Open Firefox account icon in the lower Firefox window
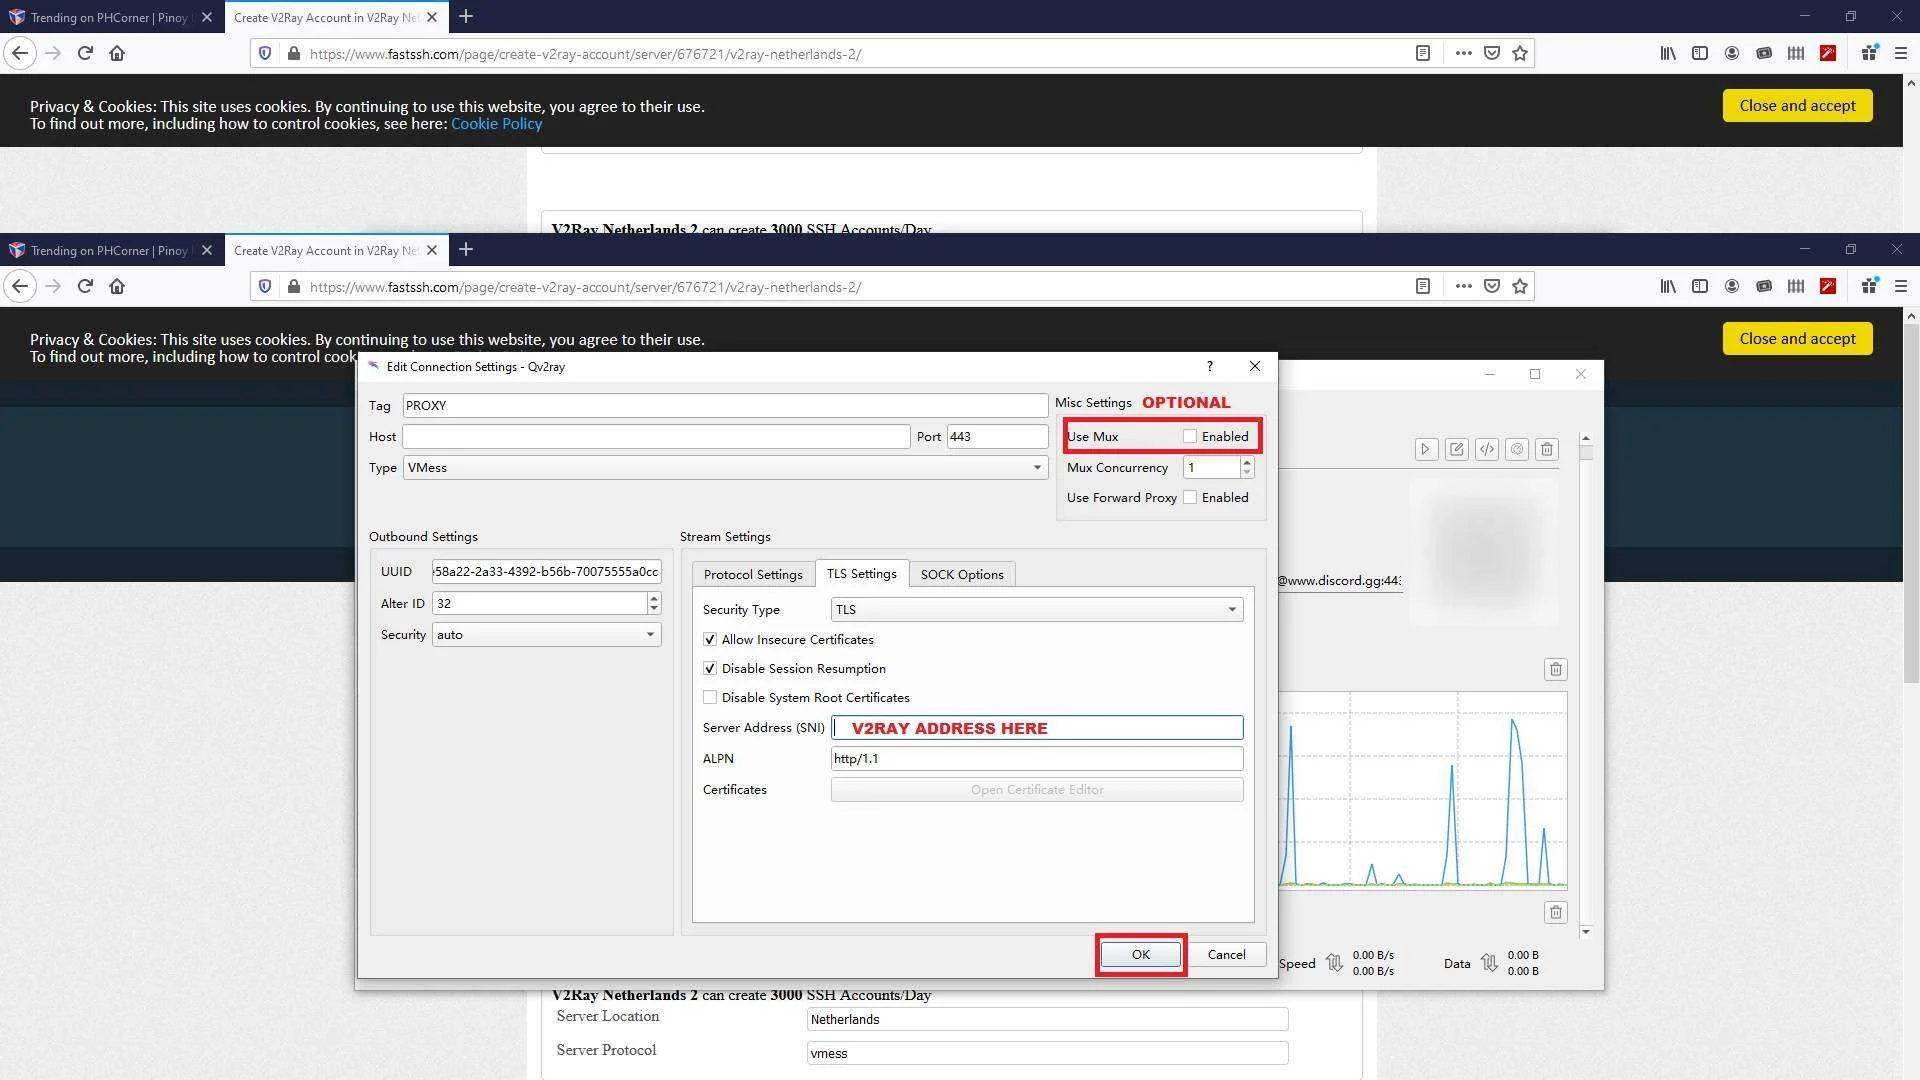This screenshot has height=1080, width=1920. coord(1732,287)
